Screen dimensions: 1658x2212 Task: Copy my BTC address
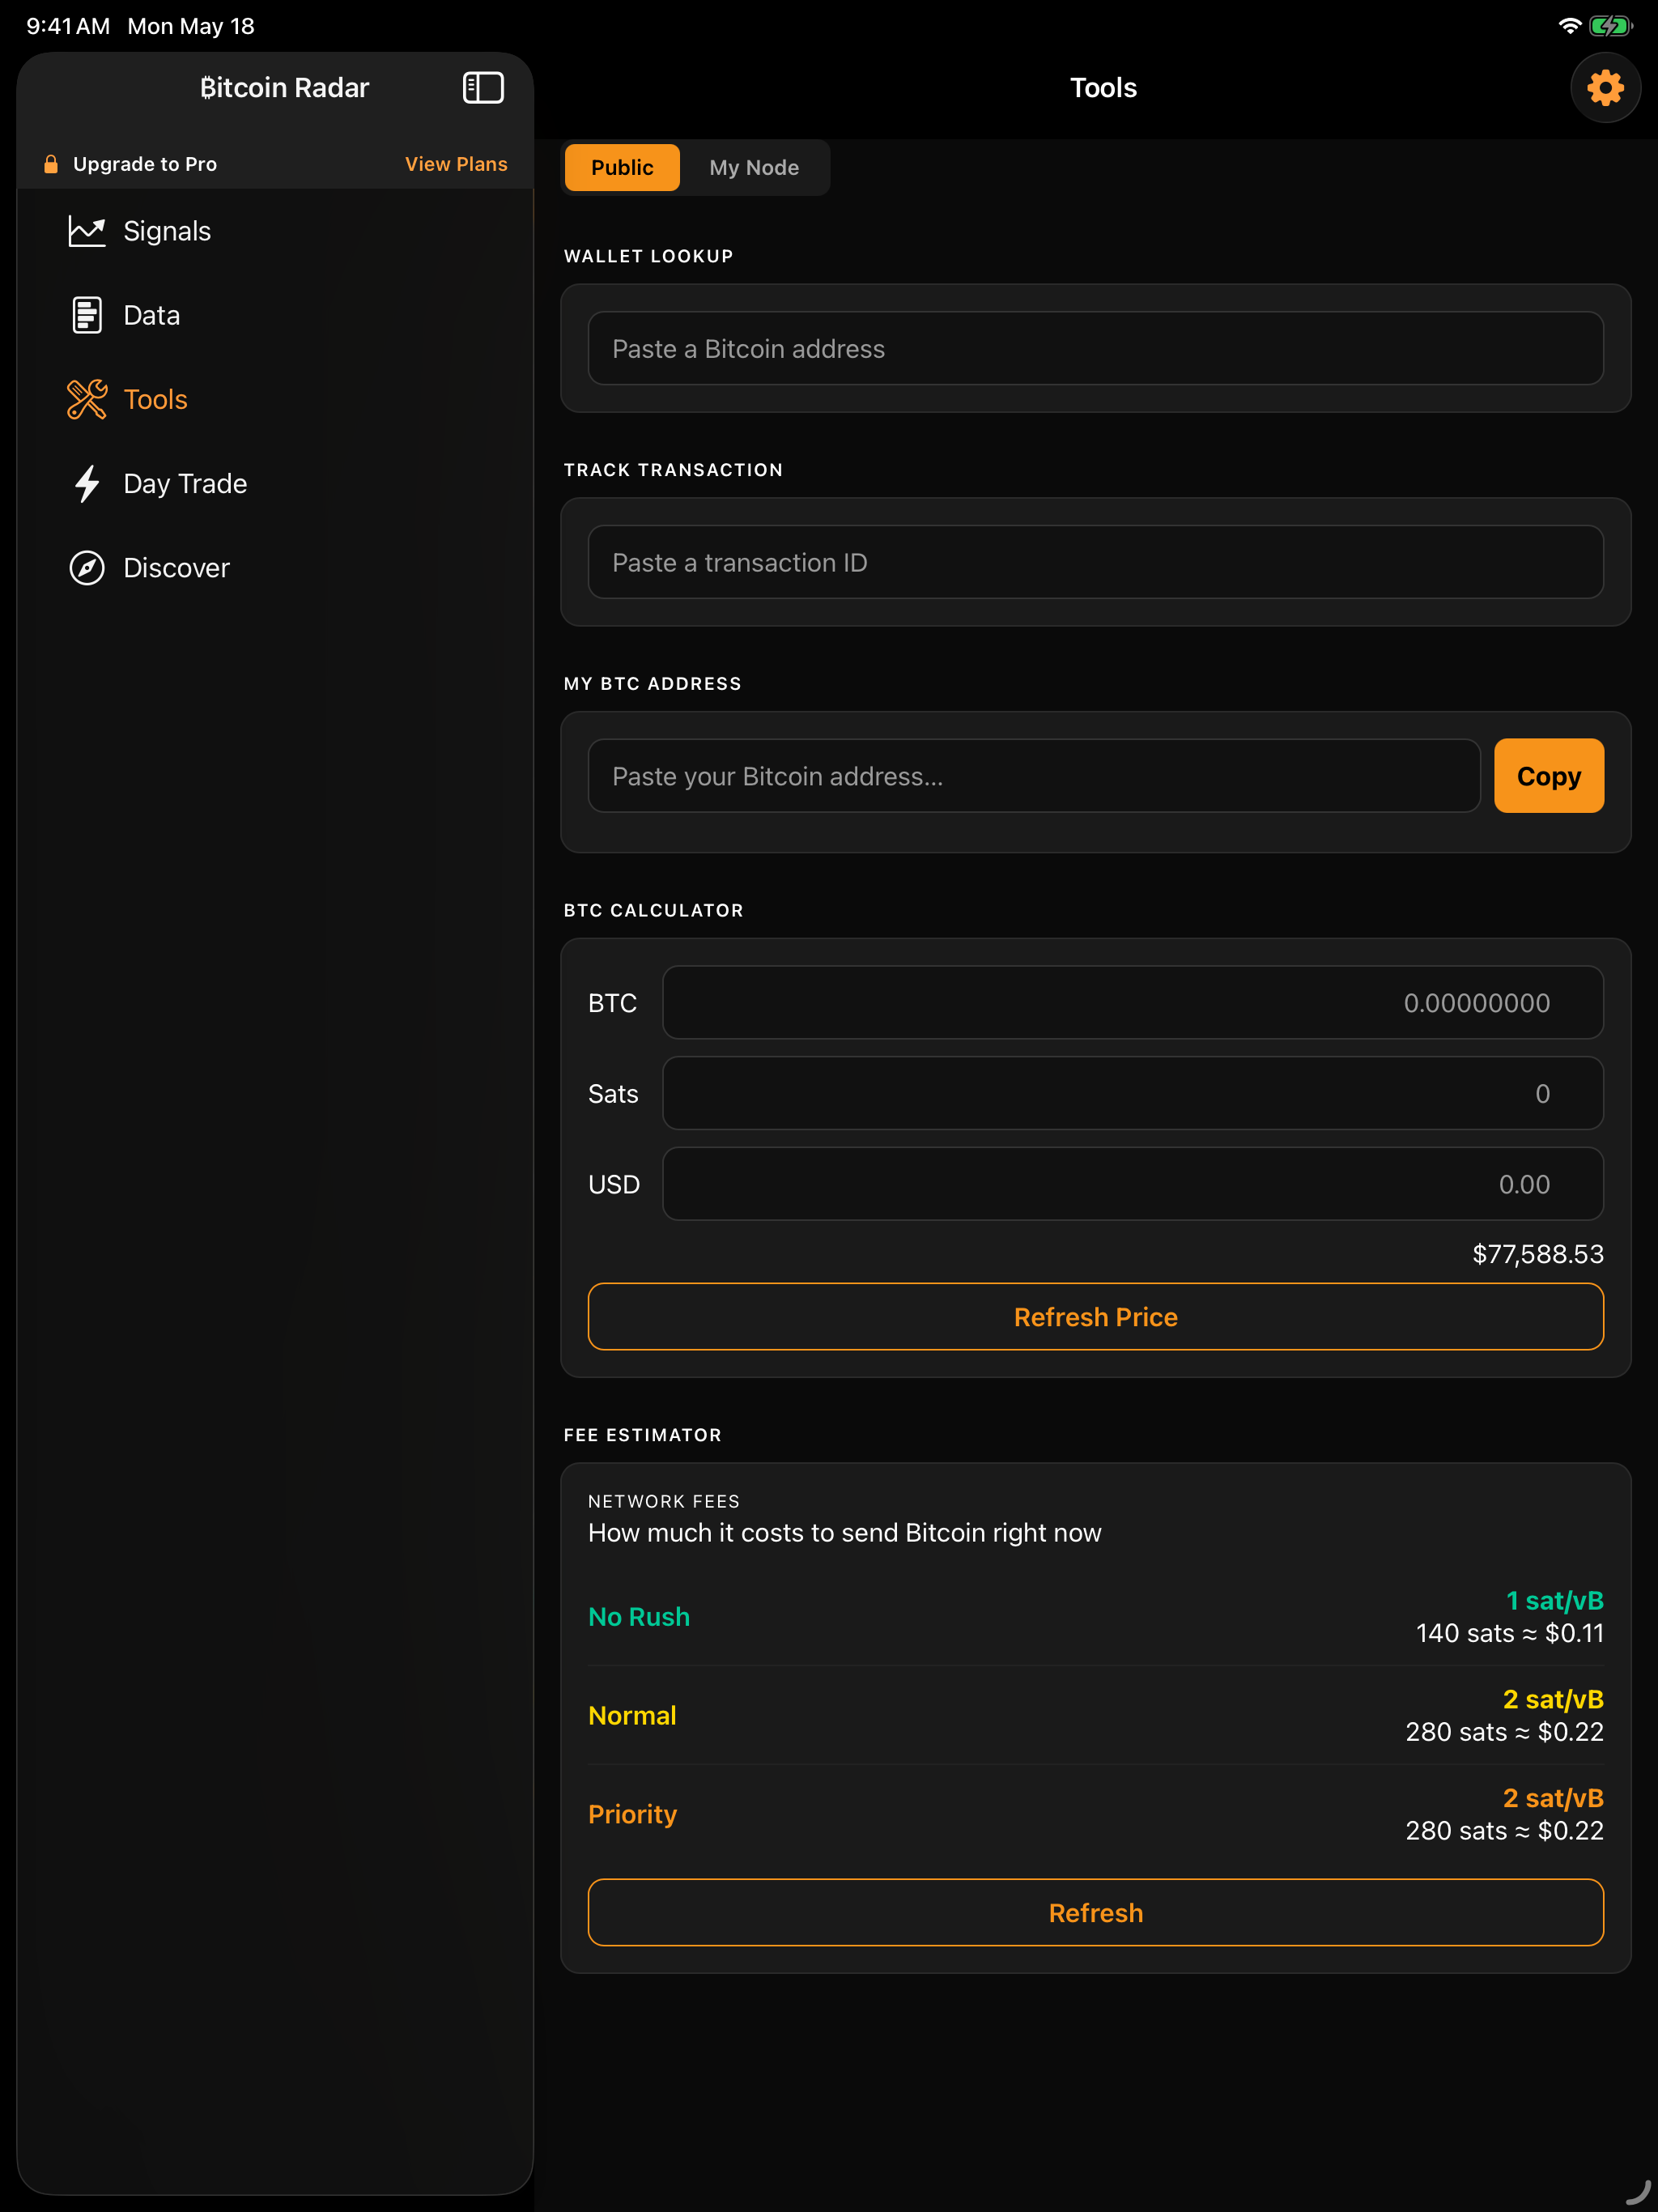click(x=1548, y=776)
